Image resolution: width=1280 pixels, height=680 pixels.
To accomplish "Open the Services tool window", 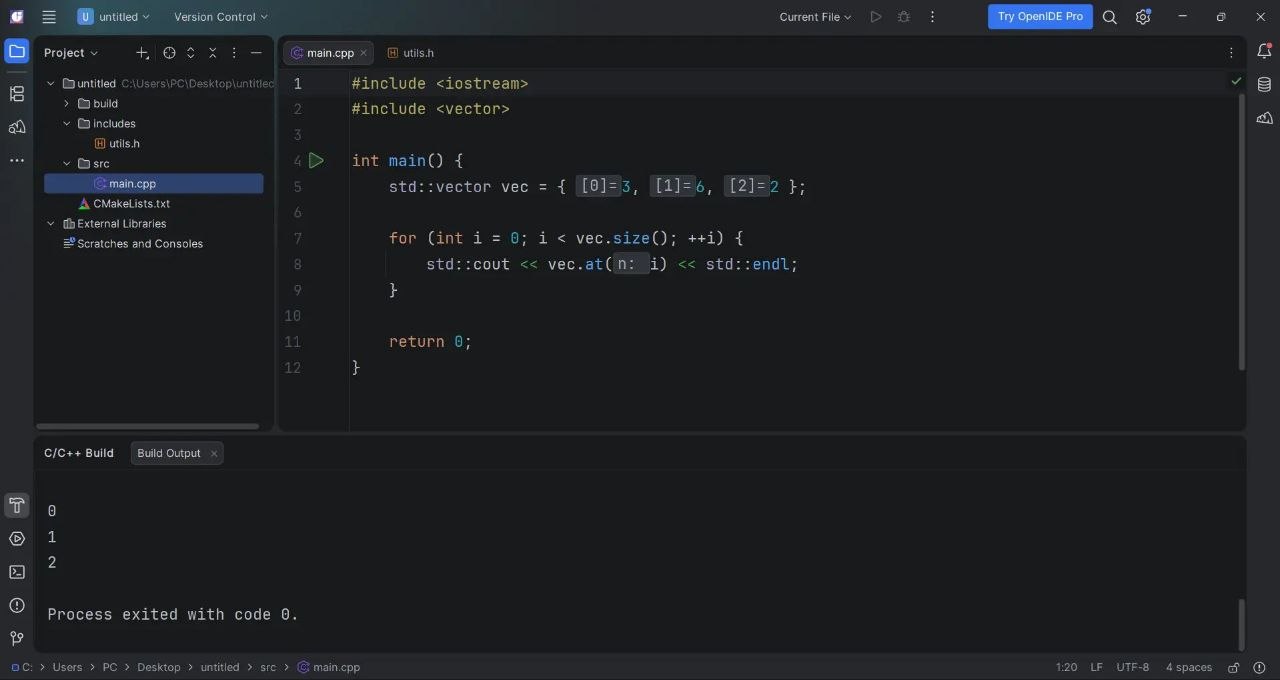I will [x=17, y=539].
